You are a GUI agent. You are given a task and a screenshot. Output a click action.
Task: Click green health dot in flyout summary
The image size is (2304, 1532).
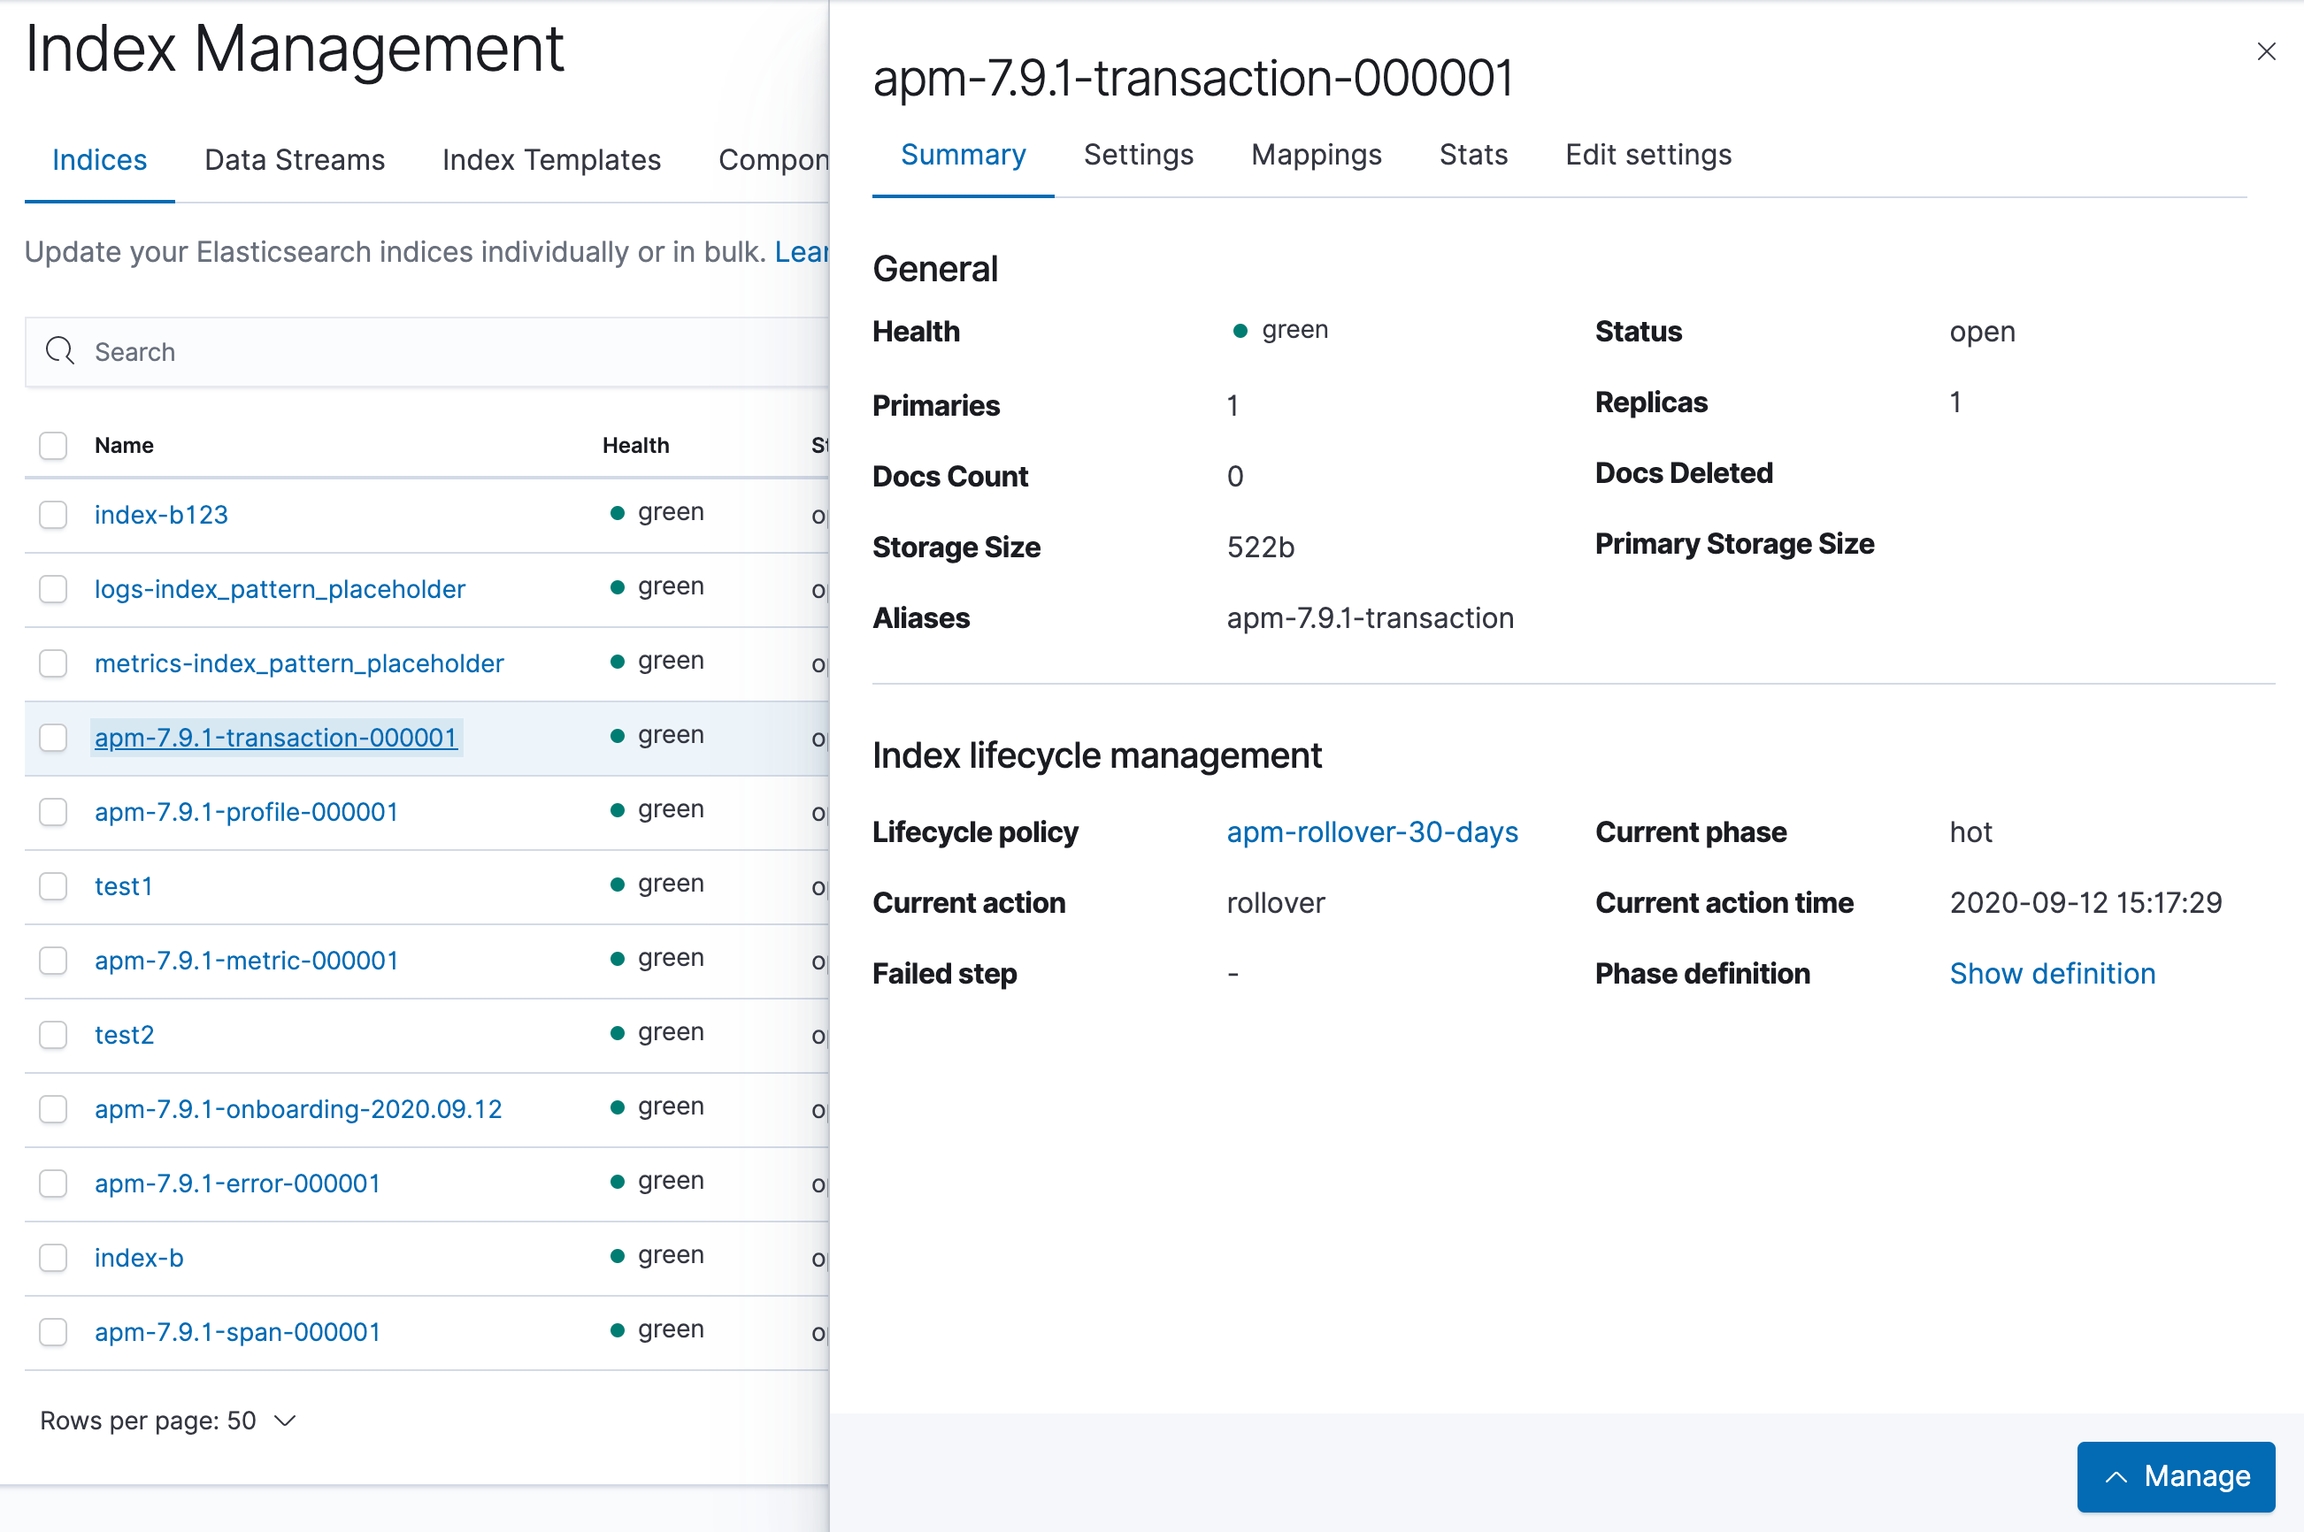tap(1240, 331)
